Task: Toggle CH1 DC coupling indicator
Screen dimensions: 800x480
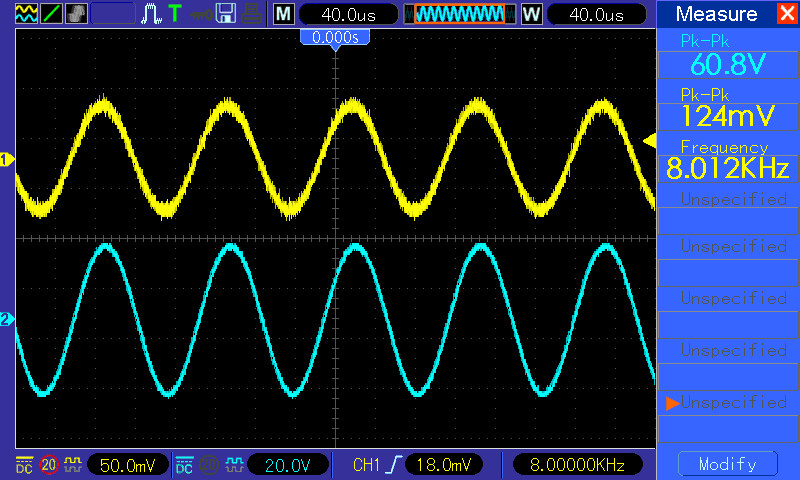Action: tap(24, 464)
